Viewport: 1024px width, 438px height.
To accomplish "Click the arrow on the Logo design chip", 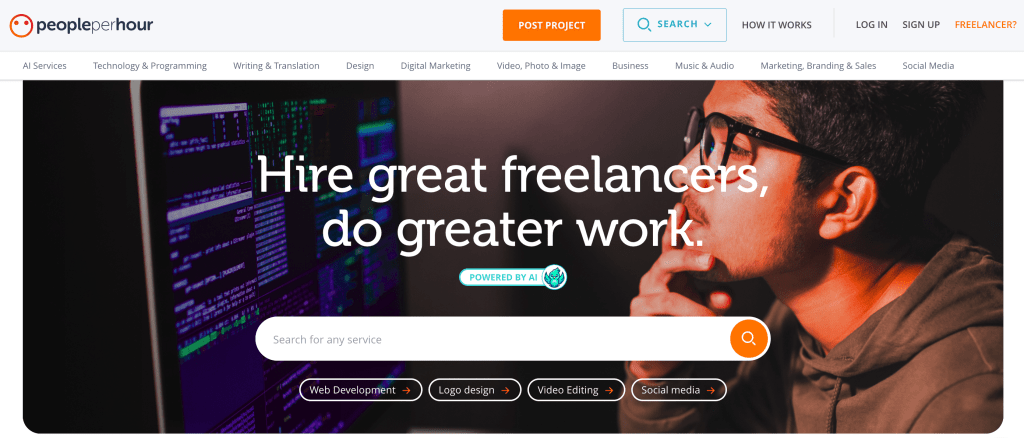I will [x=505, y=390].
